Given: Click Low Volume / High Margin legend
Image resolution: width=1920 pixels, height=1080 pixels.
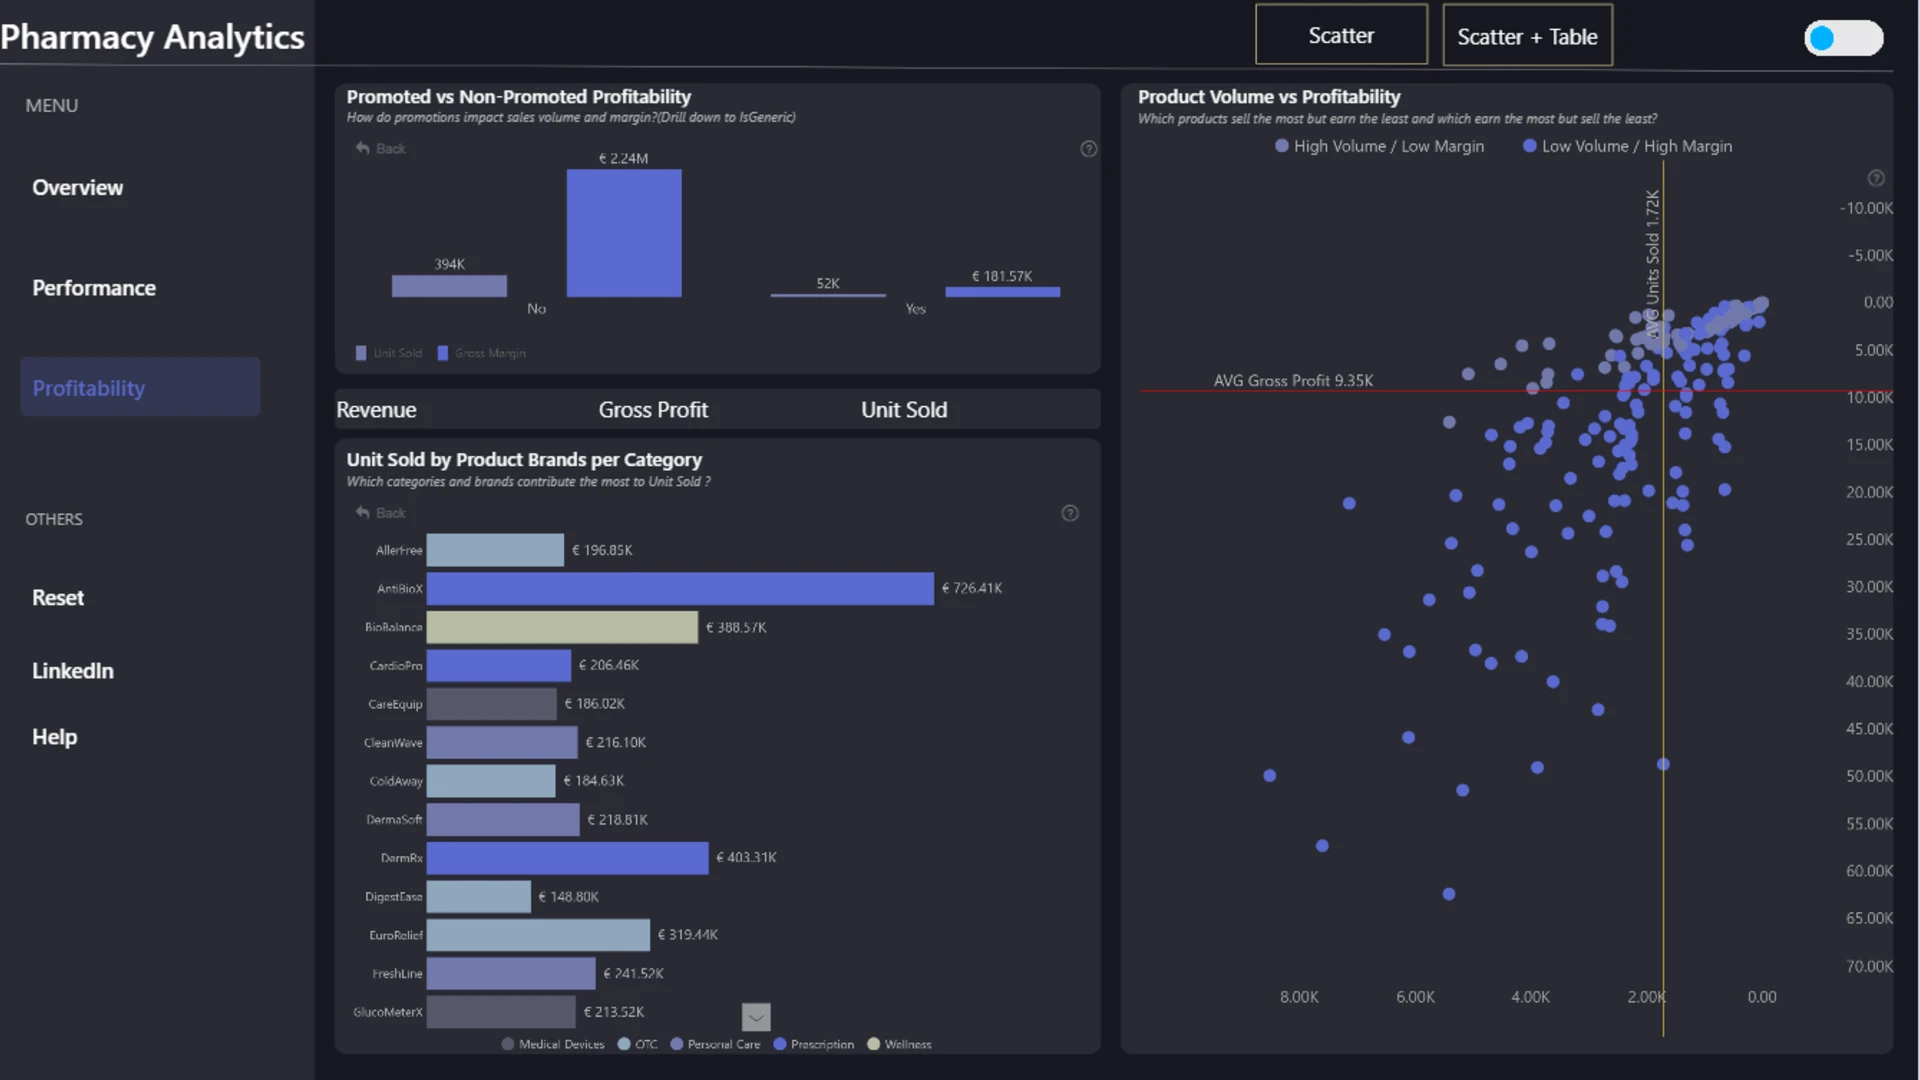Looking at the screenshot, I should 1627,146.
